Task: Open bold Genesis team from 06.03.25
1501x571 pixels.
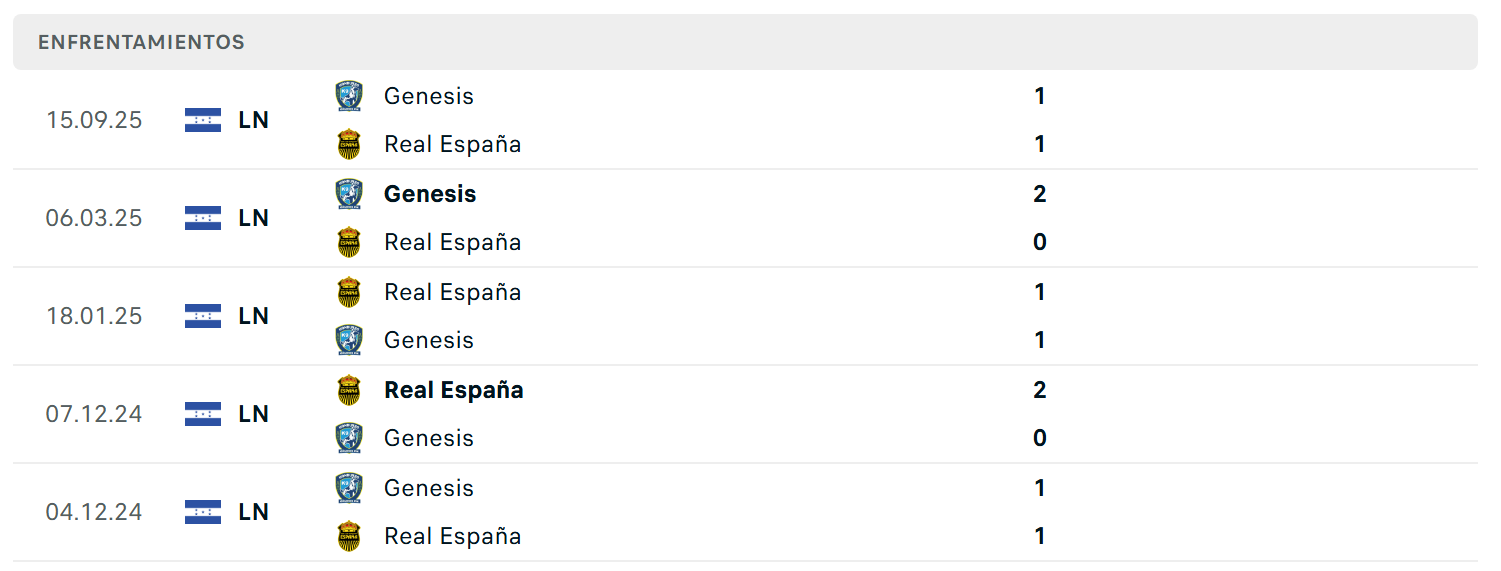Action: (x=430, y=194)
